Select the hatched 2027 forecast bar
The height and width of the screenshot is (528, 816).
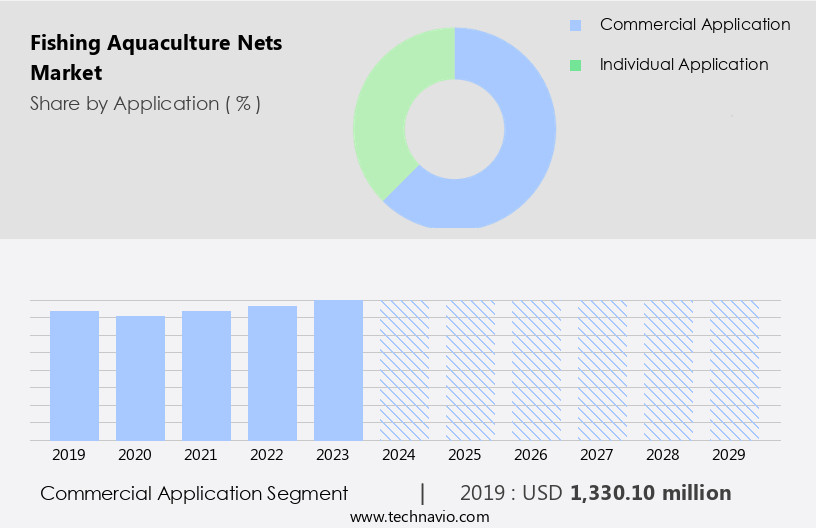point(602,370)
